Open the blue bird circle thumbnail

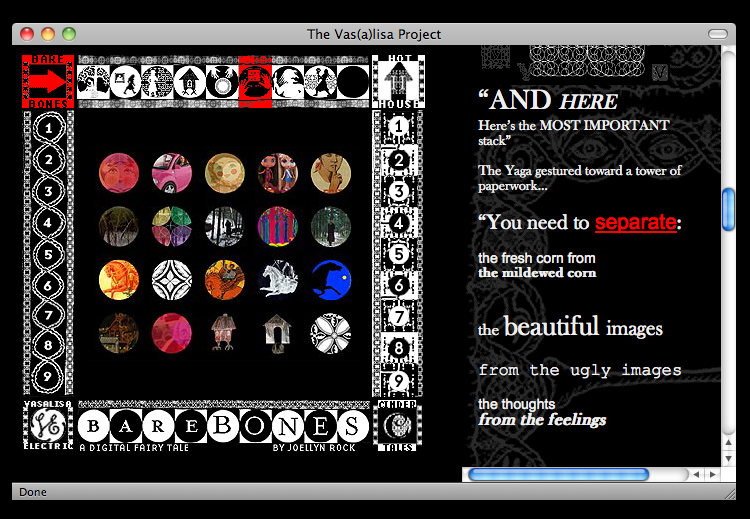pyautogui.click(x=330, y=279)
